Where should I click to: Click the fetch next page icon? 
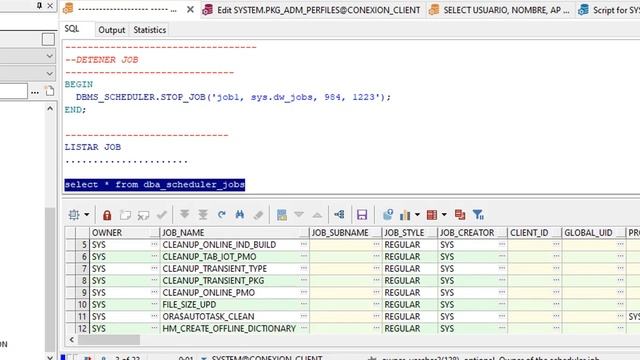[184, 215]
